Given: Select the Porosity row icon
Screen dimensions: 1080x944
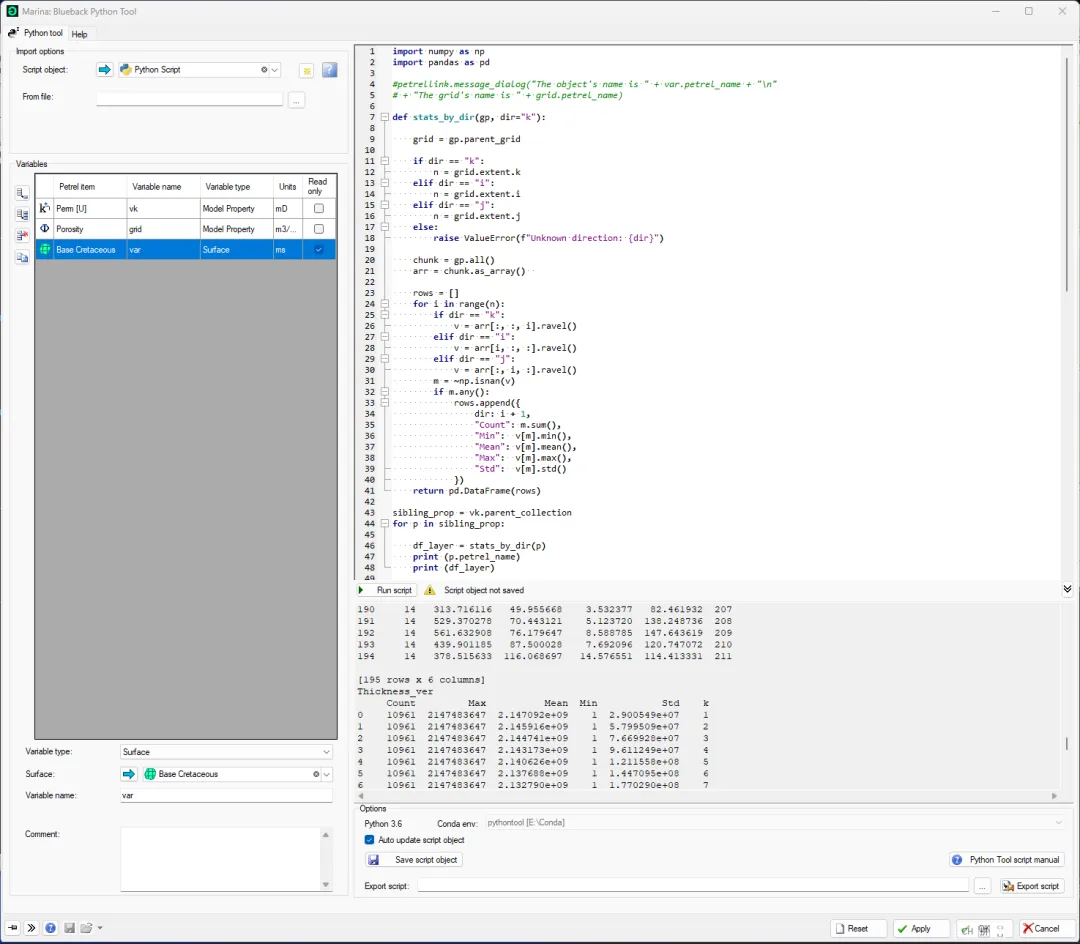Looking at the screenshot, I should (x=45, y=229).
